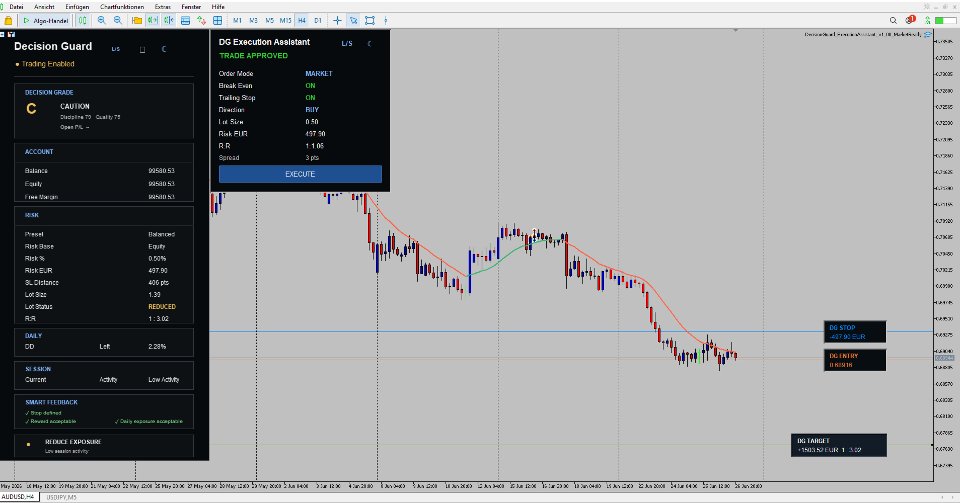
Task: Click the blue grid toolbar icon
Action: coord(217,20)
